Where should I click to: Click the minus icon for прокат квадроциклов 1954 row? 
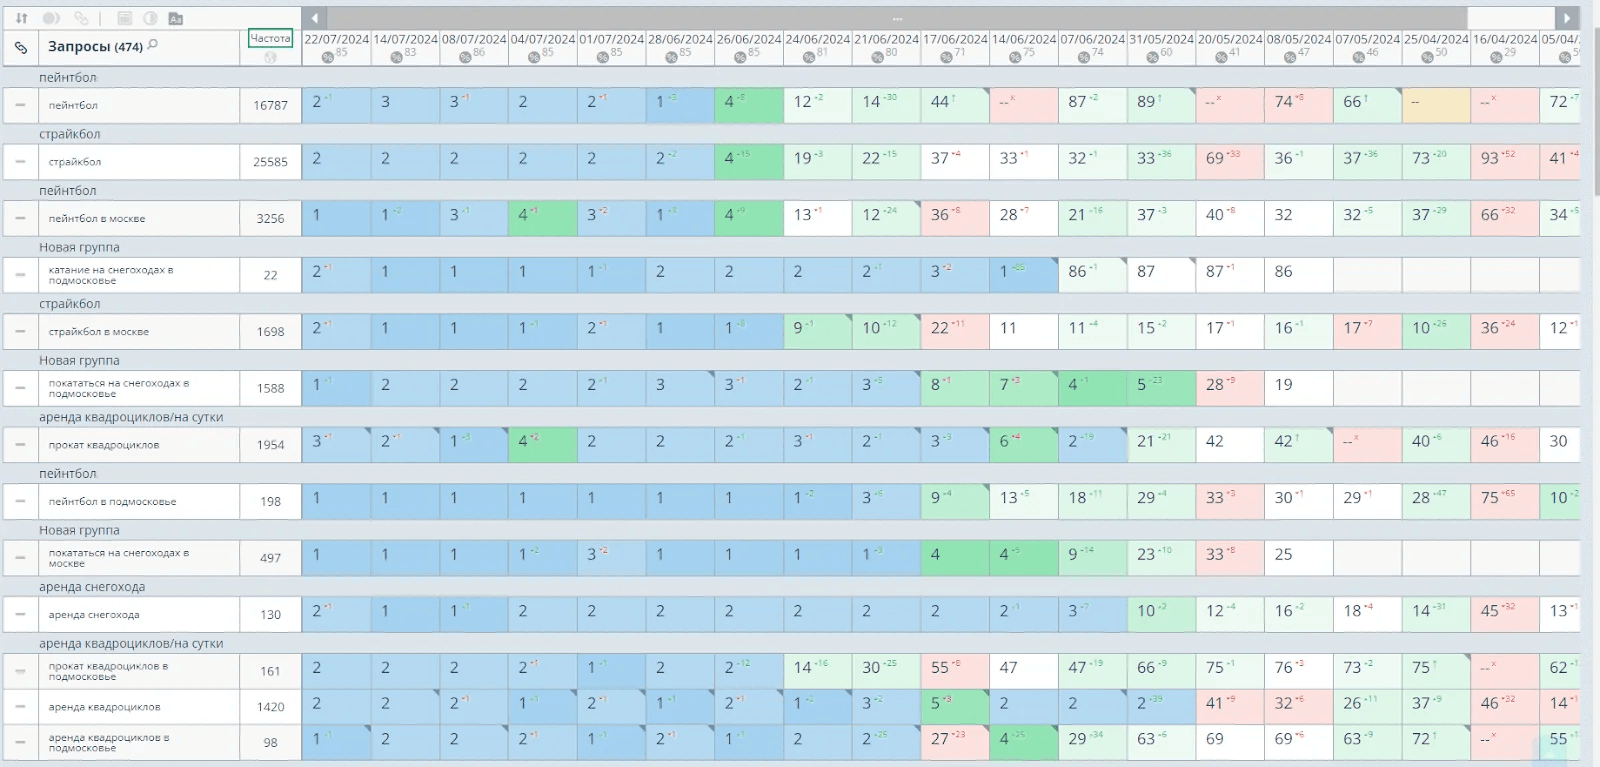20,445
